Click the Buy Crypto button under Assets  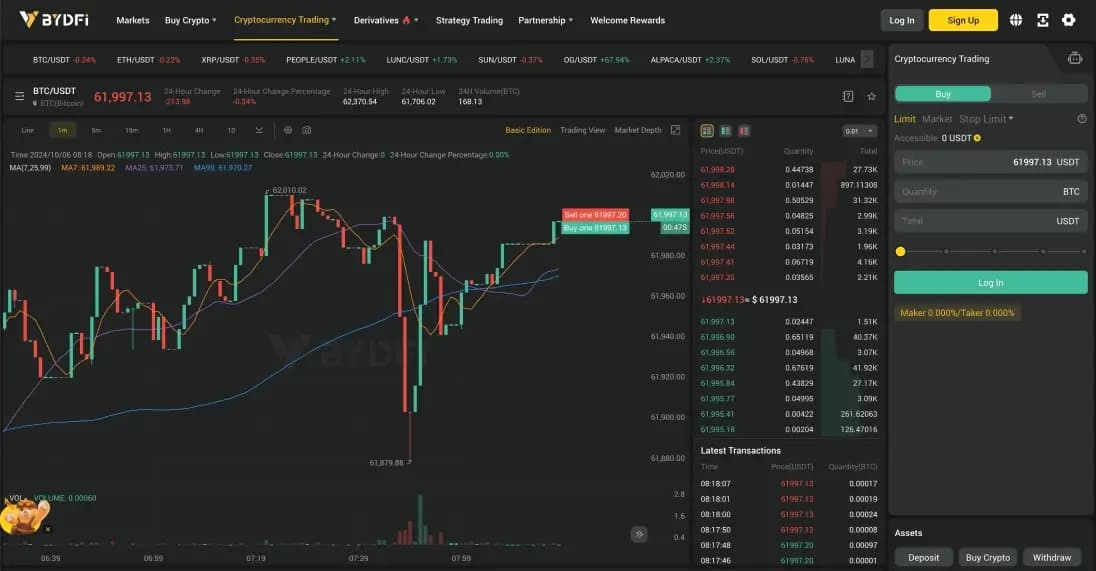pos(988,558)
